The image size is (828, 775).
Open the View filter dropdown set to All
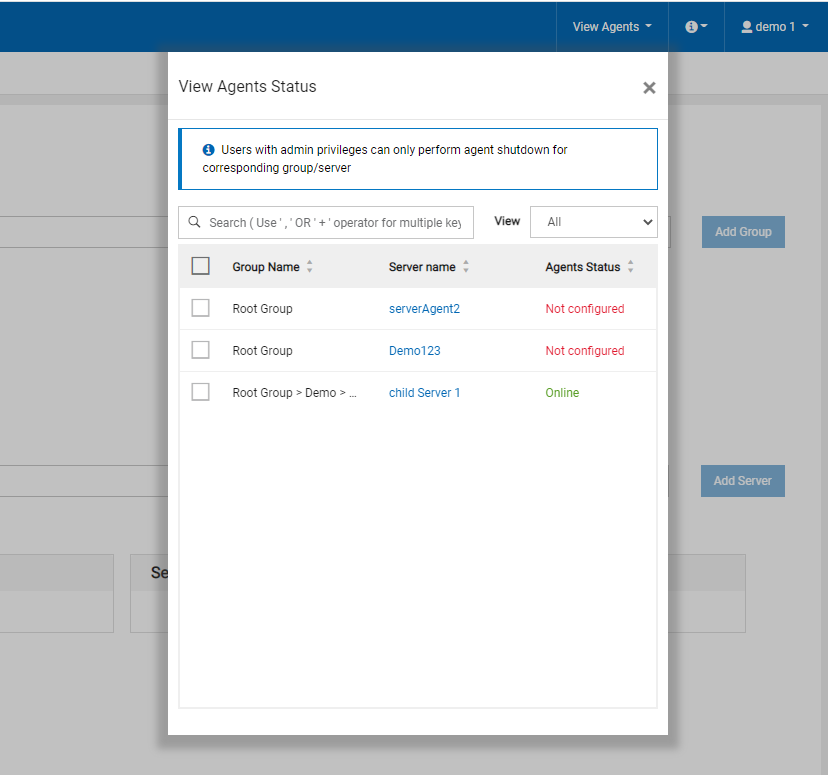(593, 222)
